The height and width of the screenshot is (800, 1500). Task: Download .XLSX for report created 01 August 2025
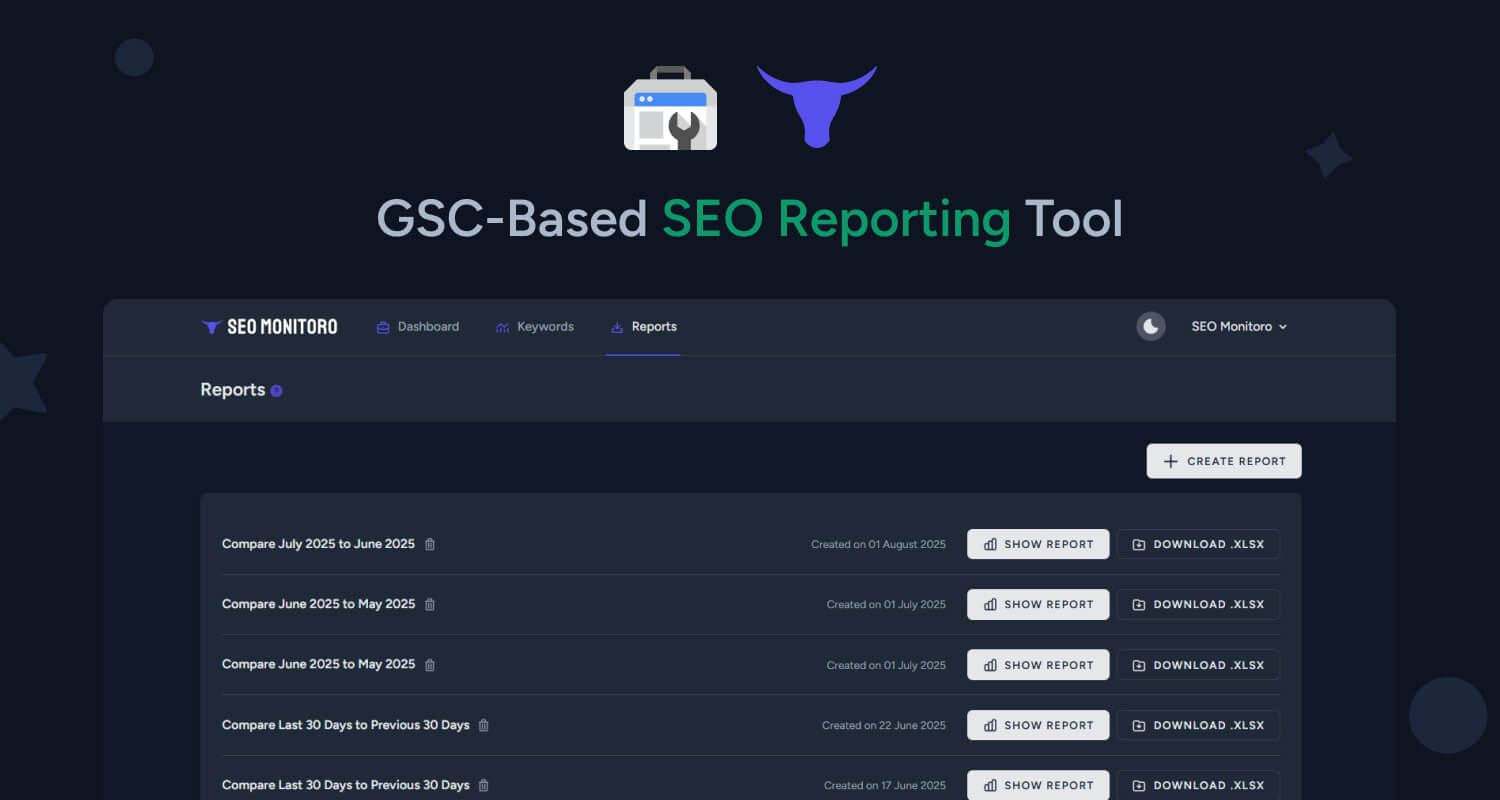(x=1198, y=544)
